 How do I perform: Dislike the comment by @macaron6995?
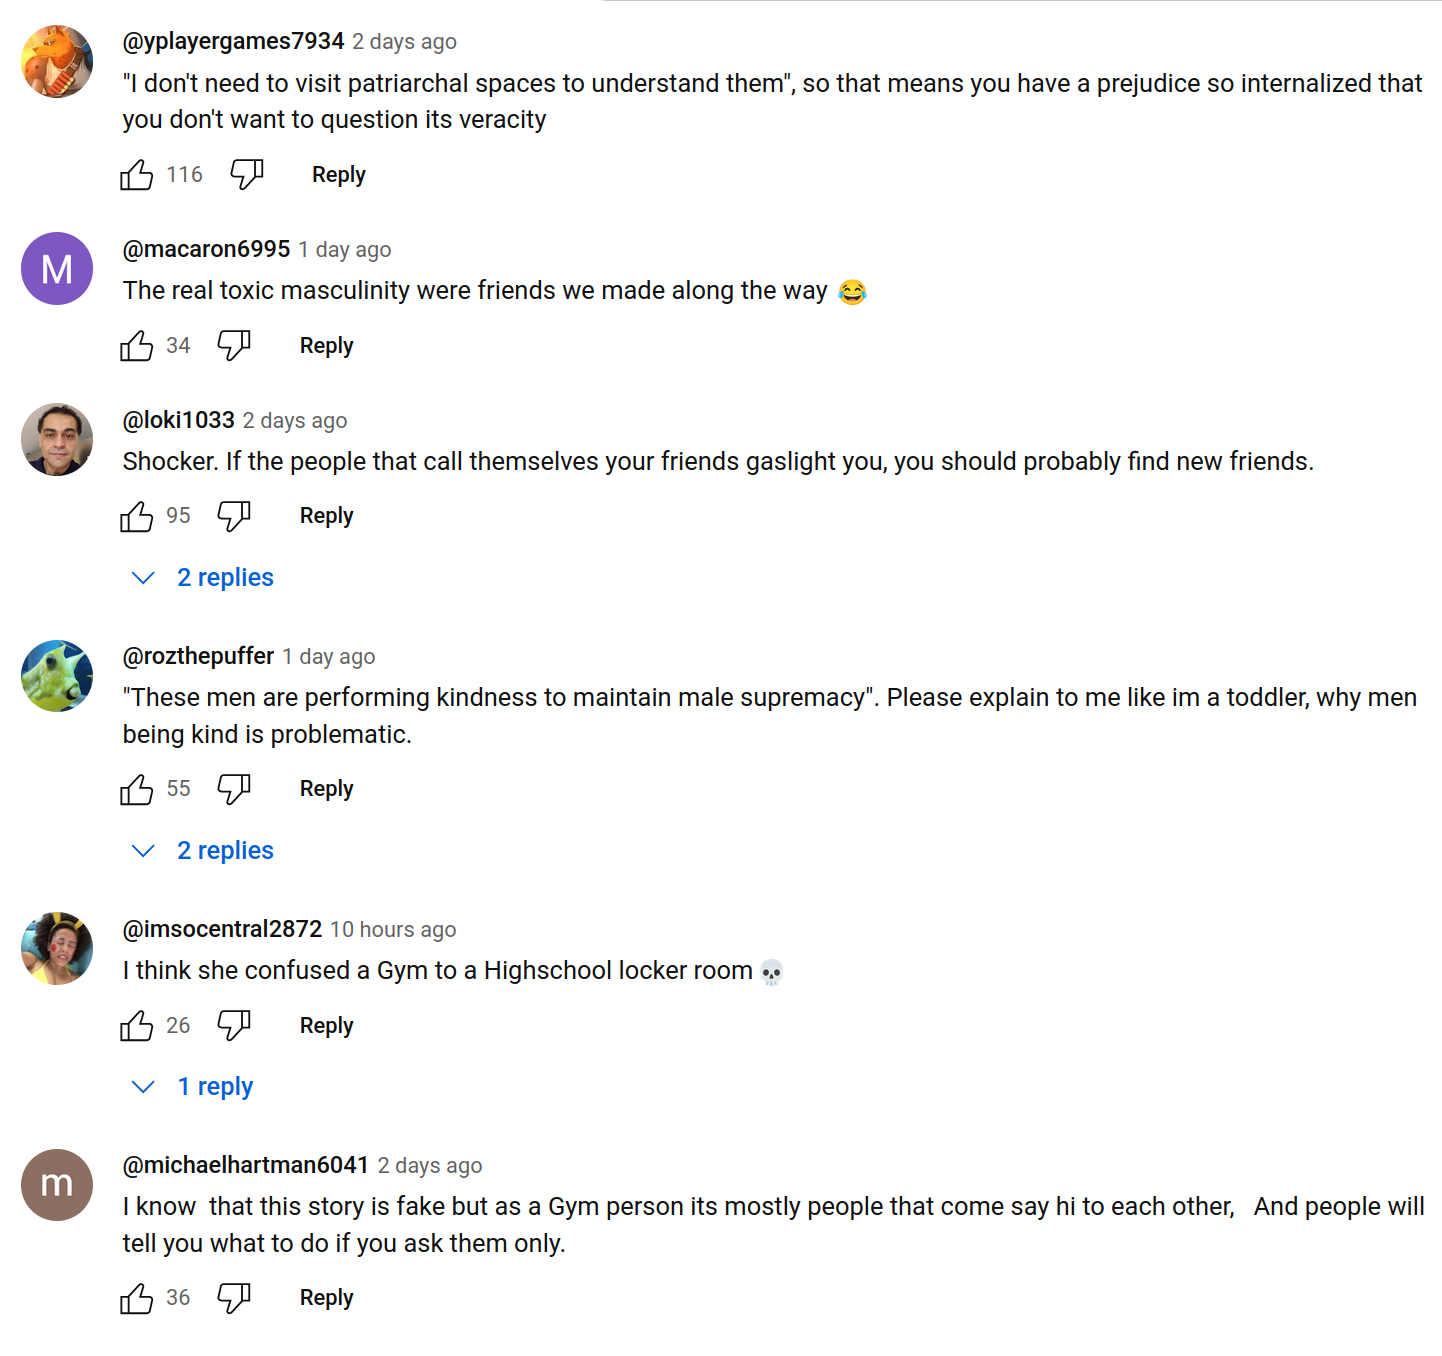pyautogui.click(x=234, y=346)
